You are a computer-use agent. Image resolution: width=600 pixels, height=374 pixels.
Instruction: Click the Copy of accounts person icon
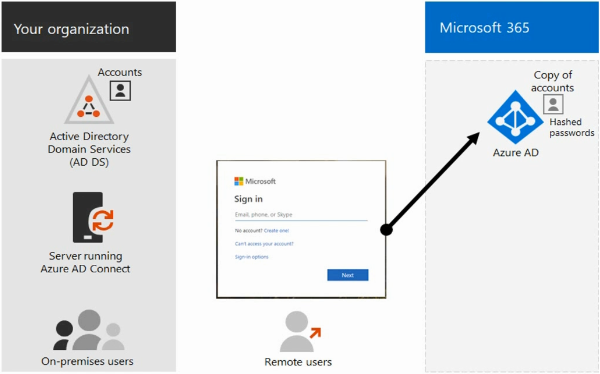coord(553,104)
